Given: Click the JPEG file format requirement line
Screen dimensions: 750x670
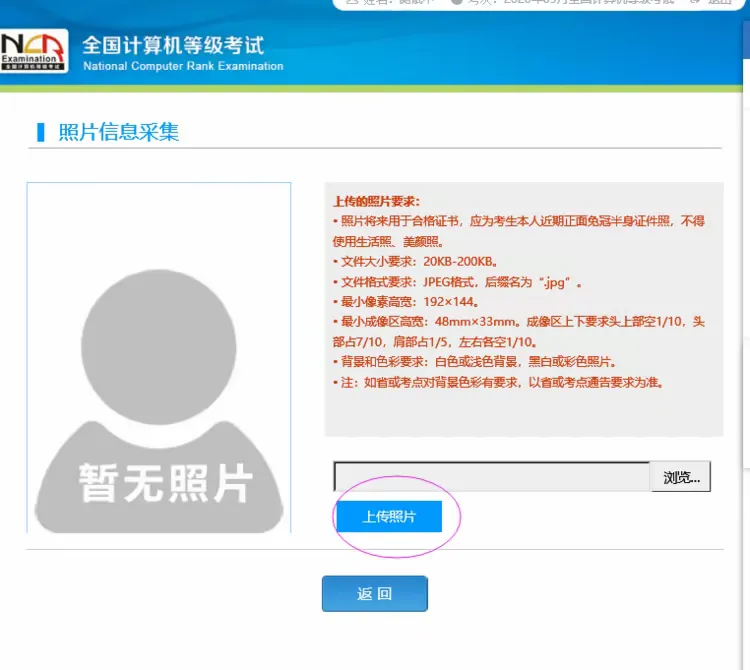Looking at the screenshot, I should click(x=461, y=281).
